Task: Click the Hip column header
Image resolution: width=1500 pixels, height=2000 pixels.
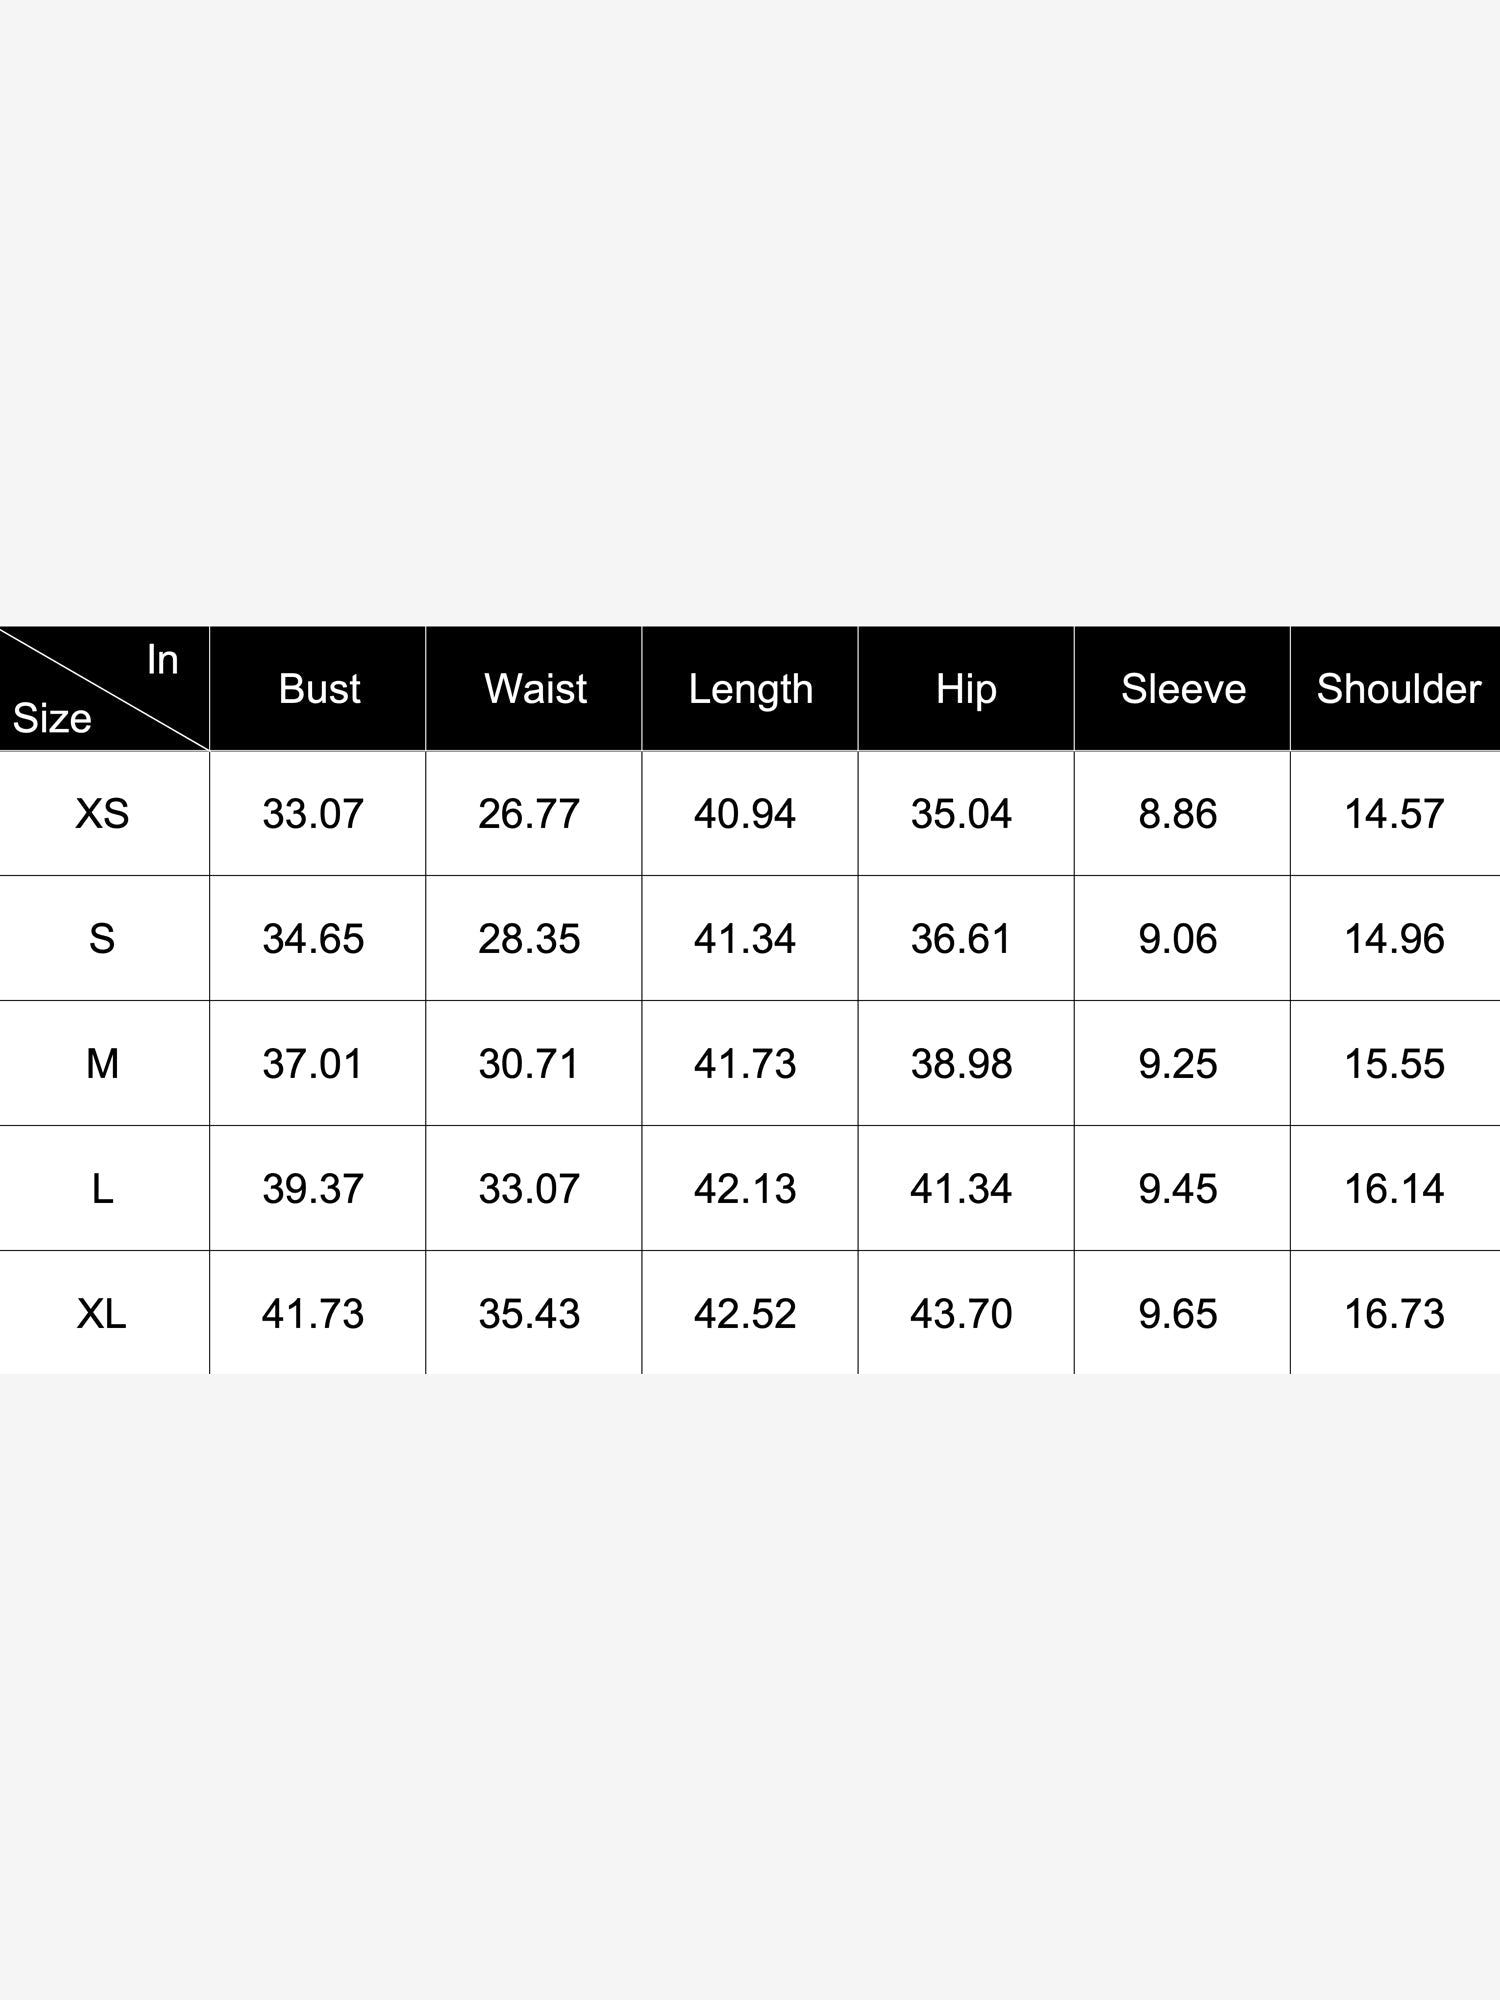Action: 966,690
